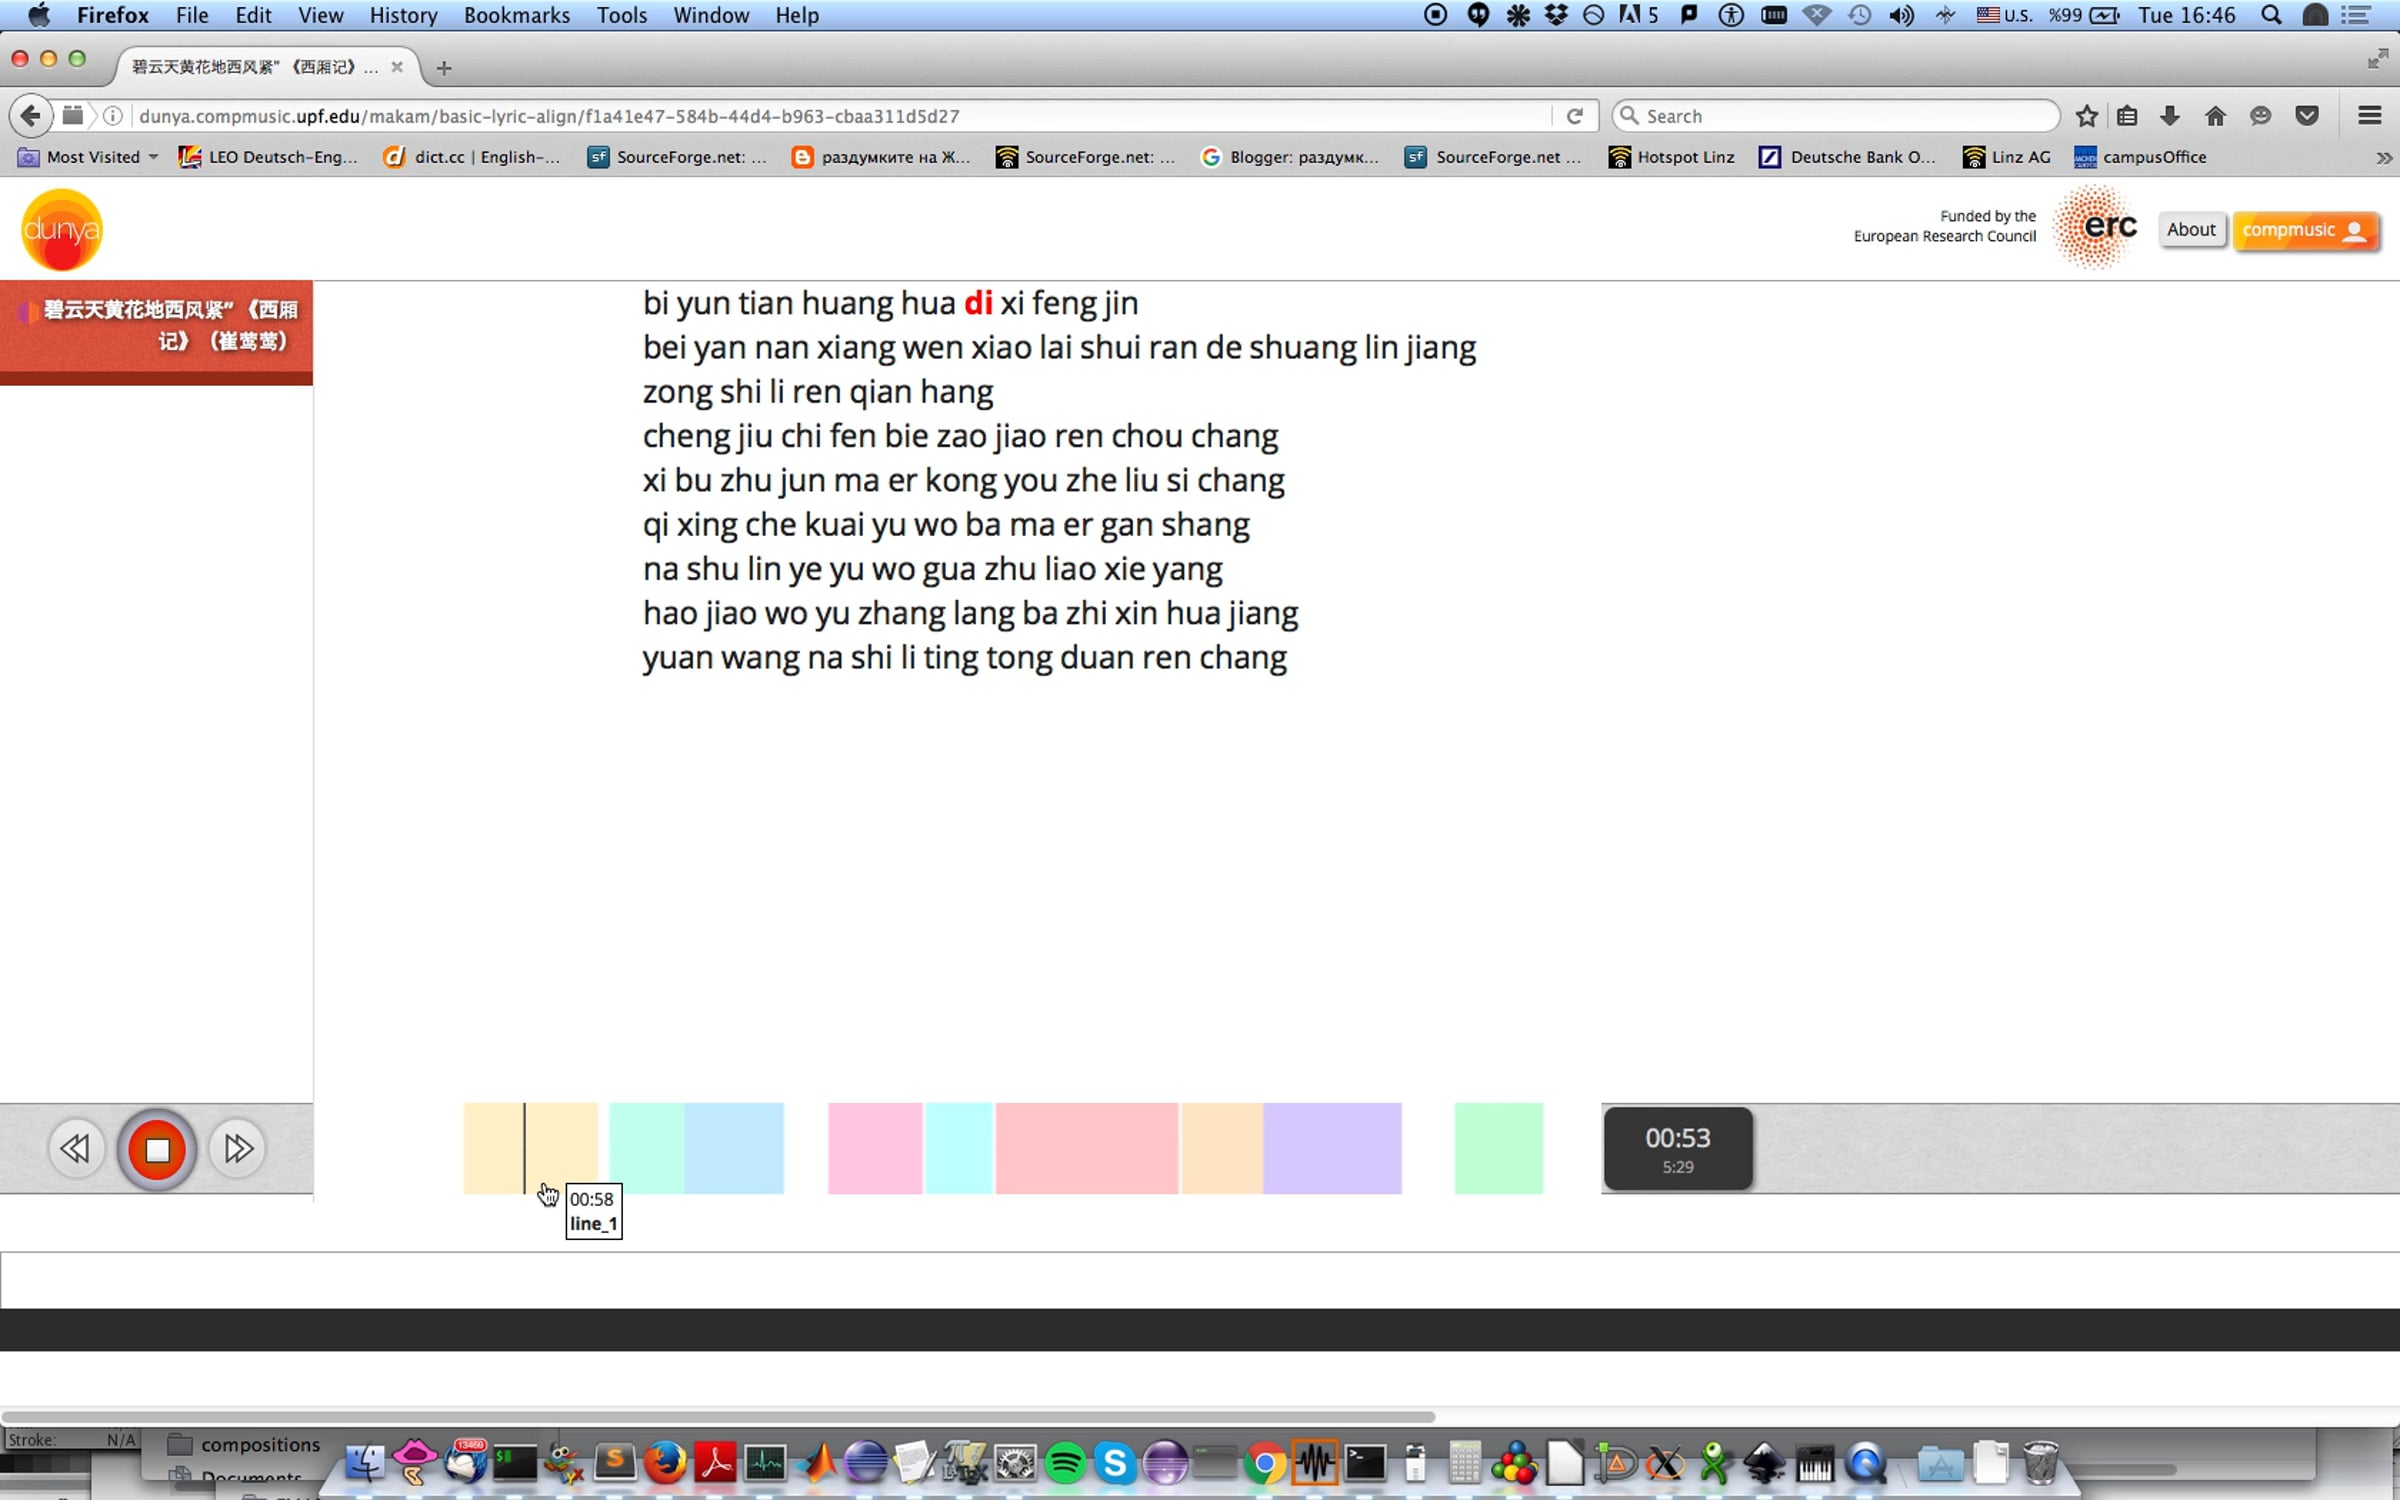The height and width of the screenshot is (1500, 2400).
Task: Reload the page with the refresh icon
Action: pyautogui.click(x=1574, y=116)
